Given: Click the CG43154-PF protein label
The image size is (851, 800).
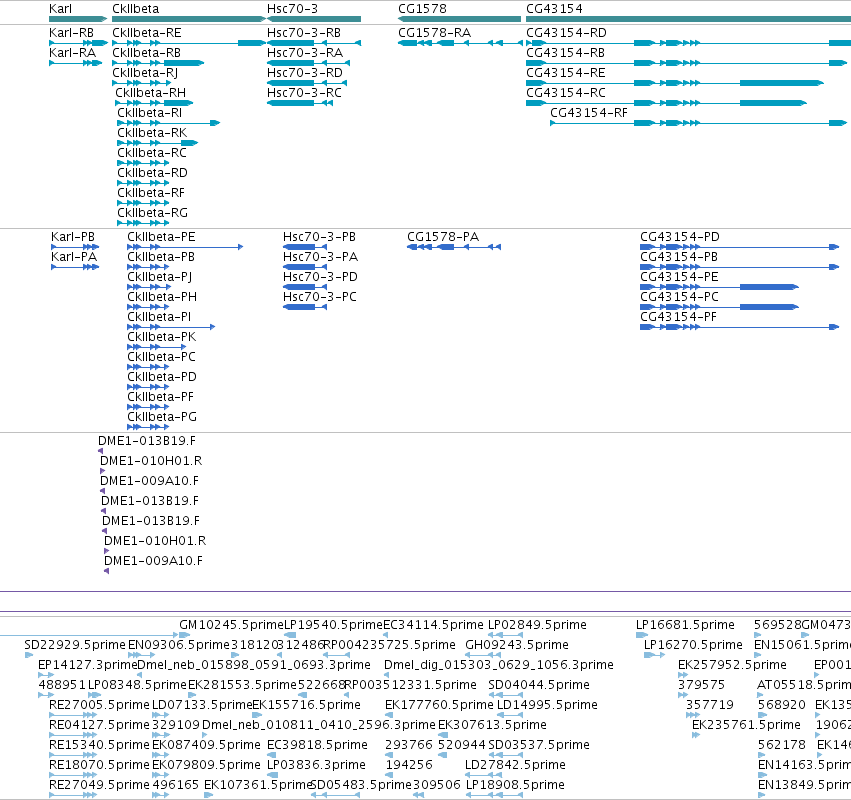Looking at the screenshot, I should coord(678,317).
